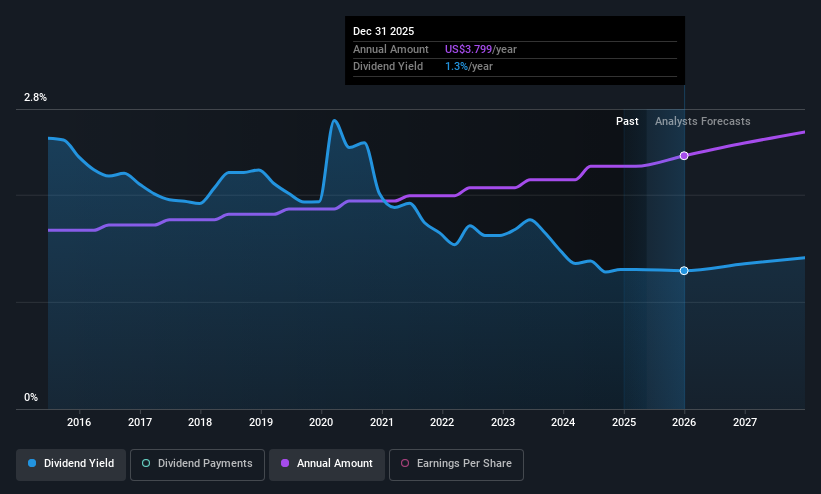Click the 2026 x-axis label
This screenshot has width=821, height=494.
(684, 422)
